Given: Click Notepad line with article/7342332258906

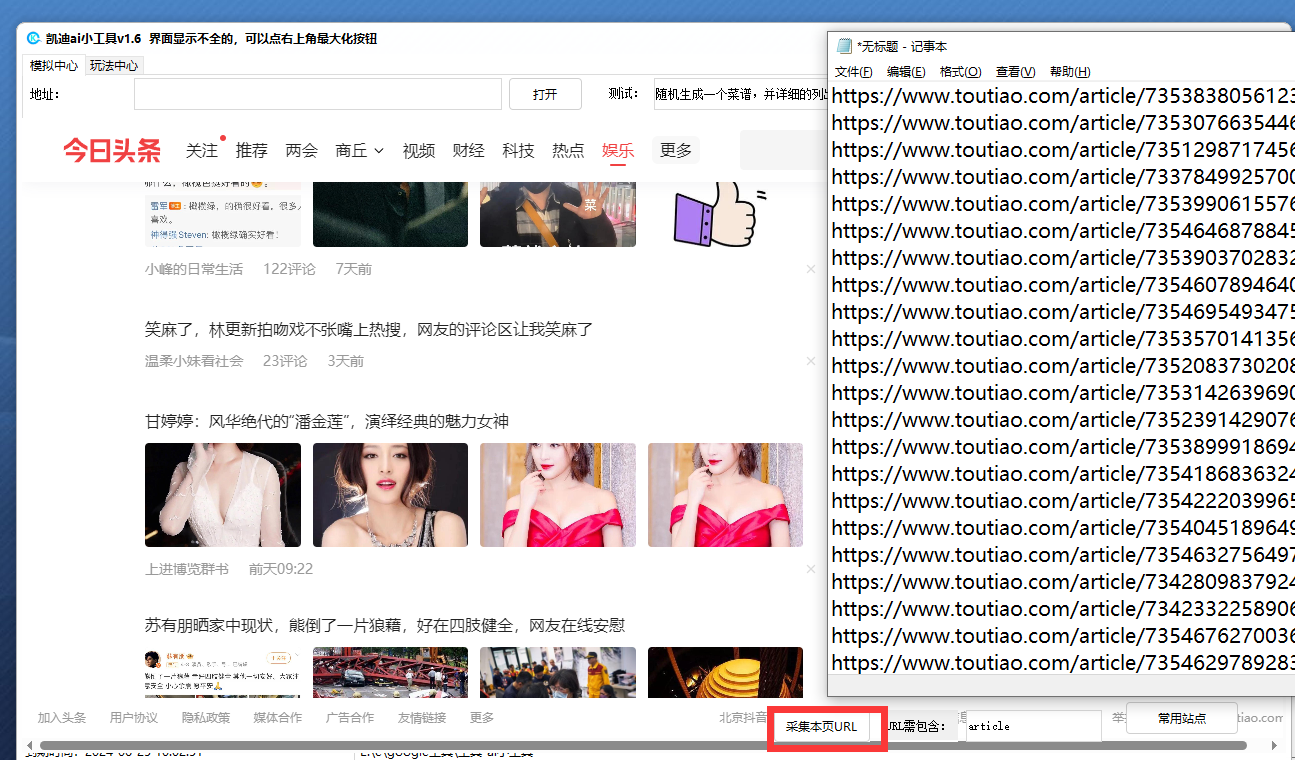Looking at the screenshot, I should (x=1063, y=609).
